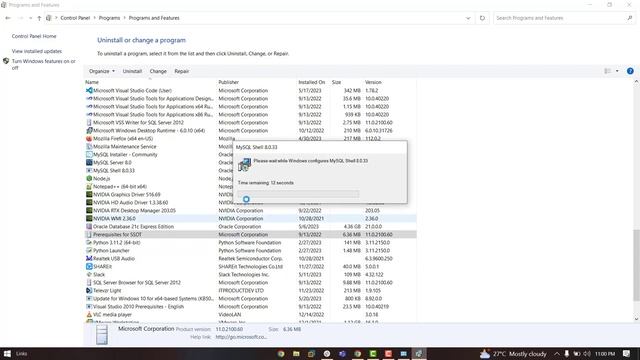
Task: Click the SHAREit row icon
Action: coord(89,267)
